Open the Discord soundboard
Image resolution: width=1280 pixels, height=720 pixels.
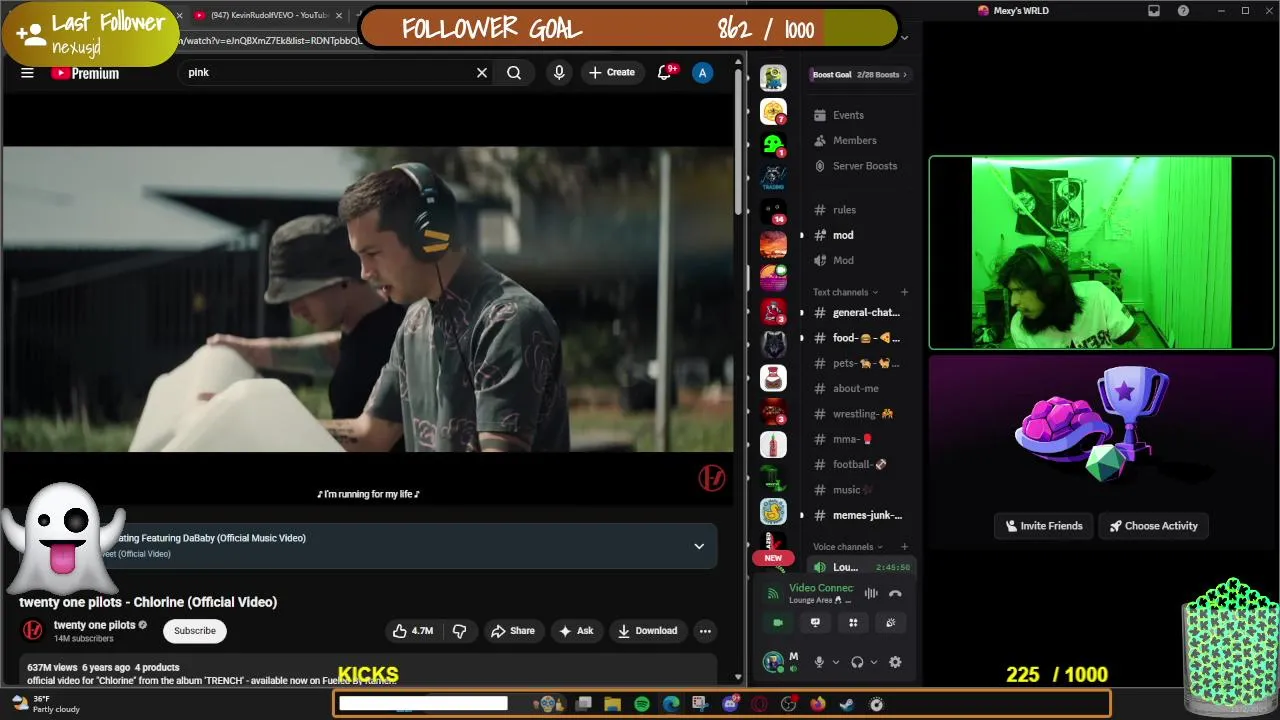pos(890,622)
